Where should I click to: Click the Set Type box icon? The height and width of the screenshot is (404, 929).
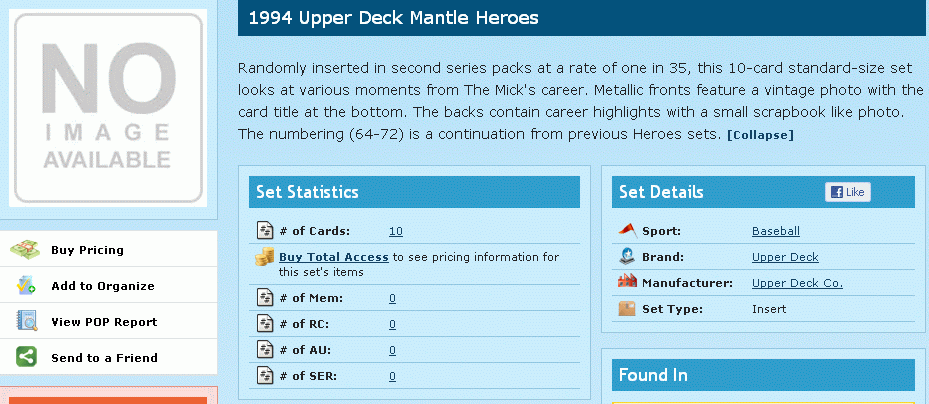coord(627,309)
